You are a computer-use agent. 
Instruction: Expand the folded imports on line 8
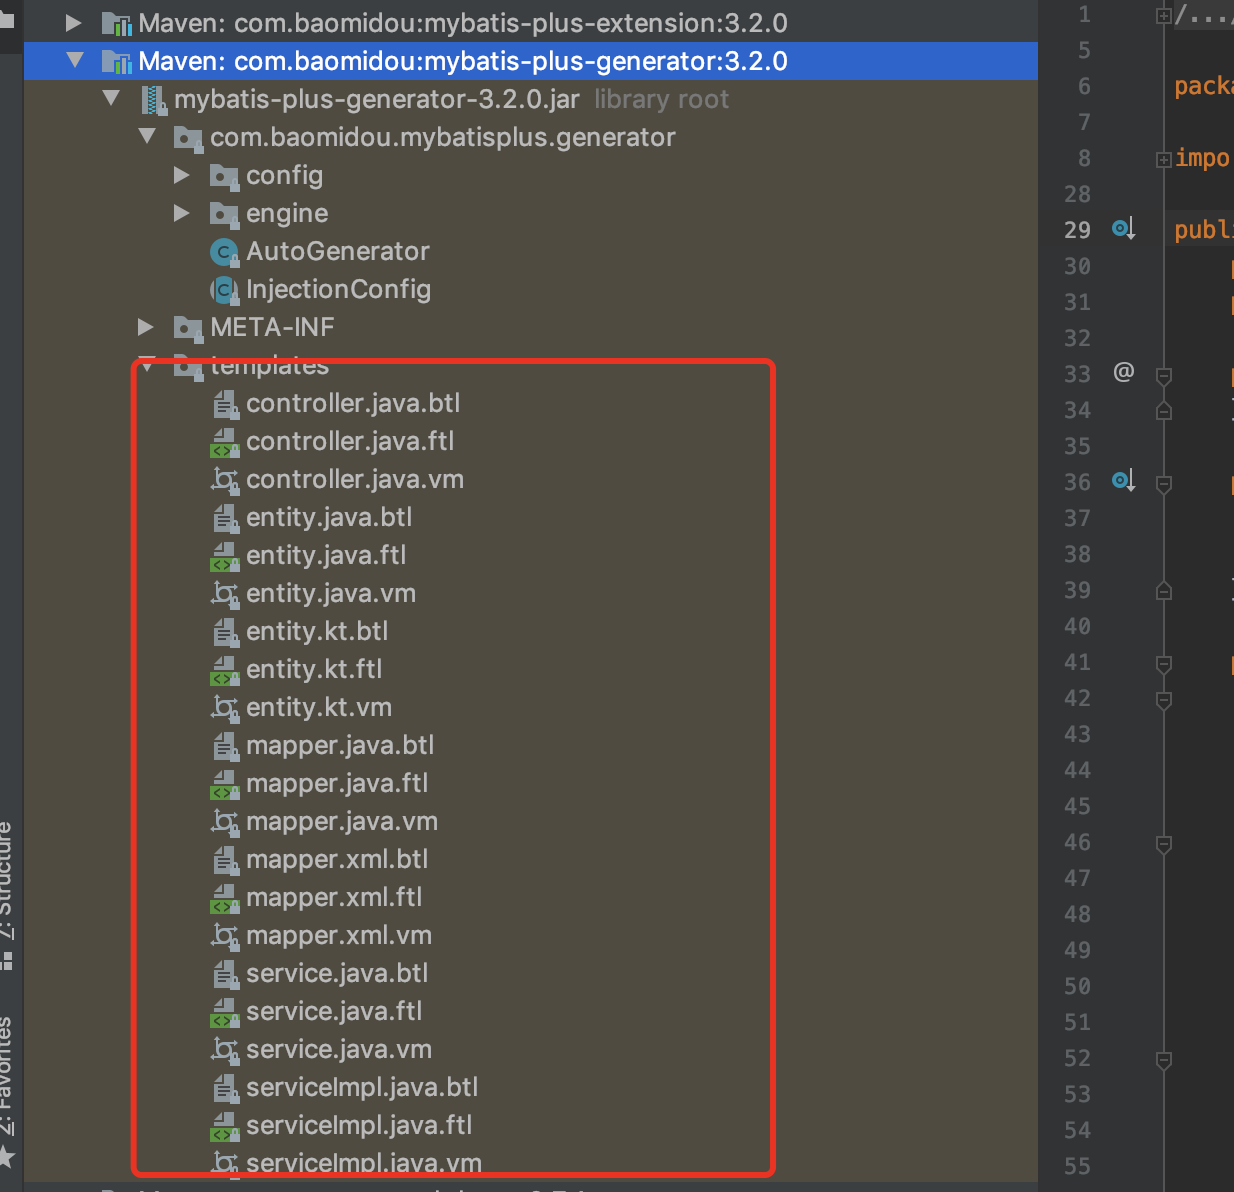pos(1163,159)
